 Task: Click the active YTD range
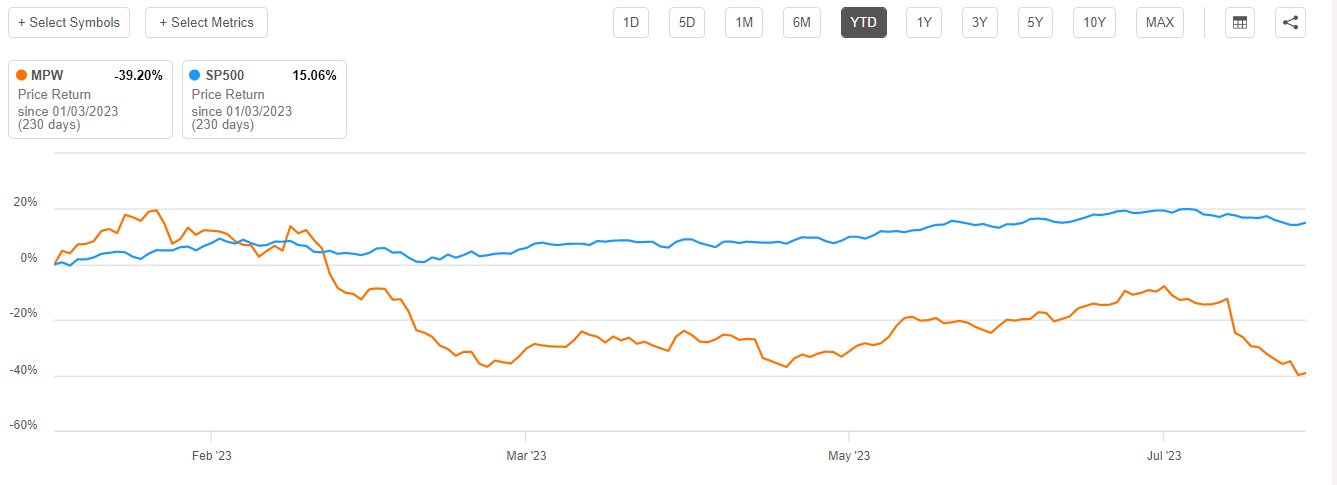coord(863,22)
